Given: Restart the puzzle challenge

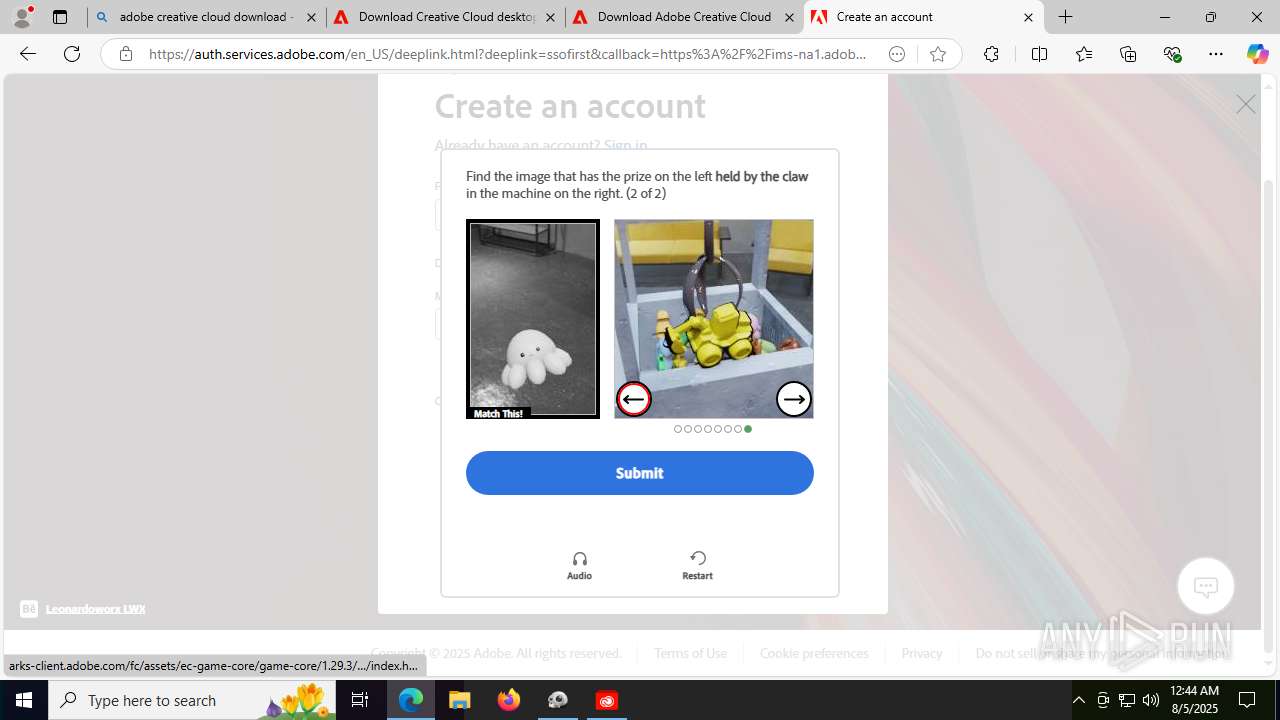Looking at the screenshot, I should pos(697,565).
